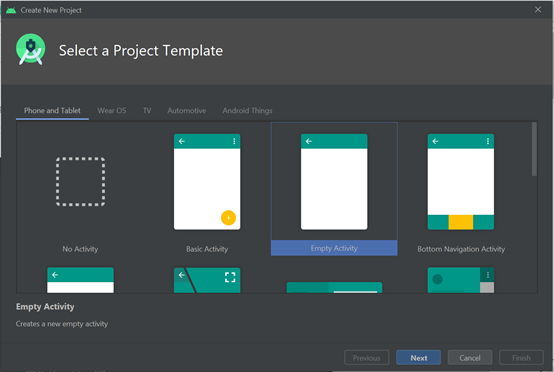Choose the Basic Activity template thumbnail
The height and width of the screenshot is (372, 554).
[207, 182]
